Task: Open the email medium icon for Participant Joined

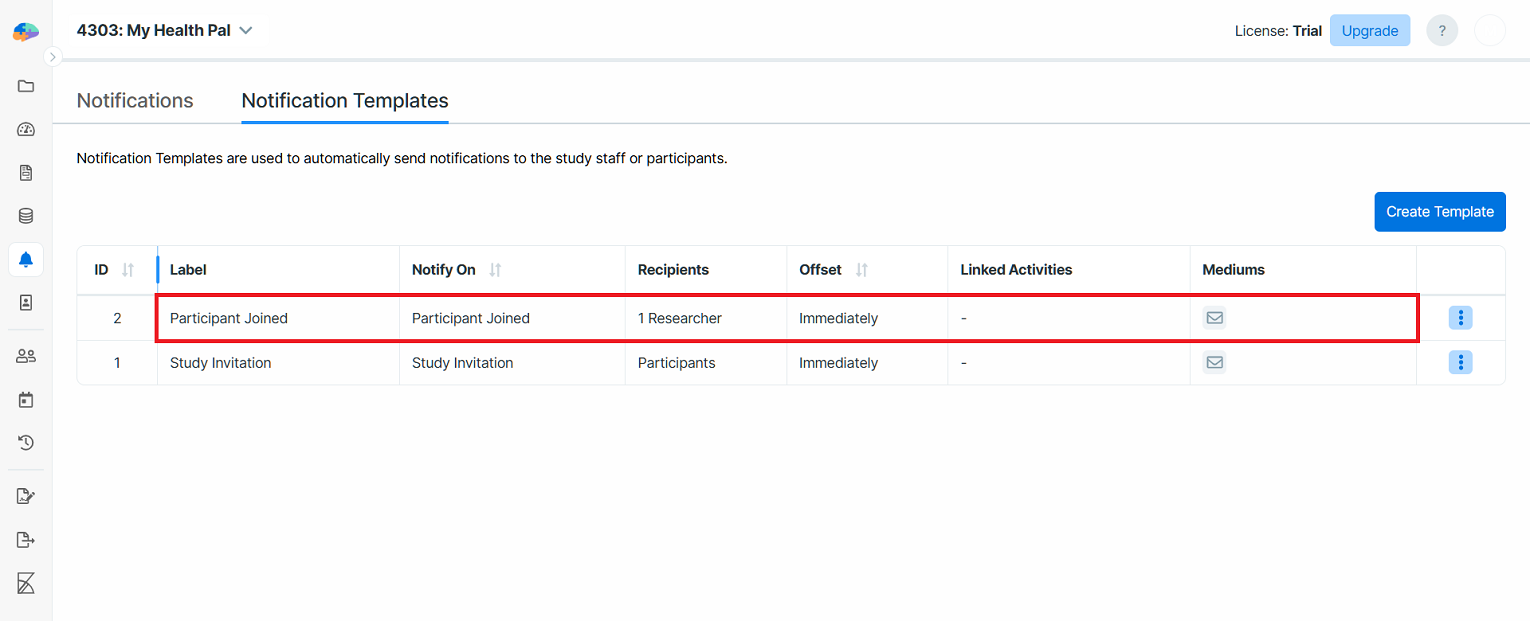Action: [1214, 317]
